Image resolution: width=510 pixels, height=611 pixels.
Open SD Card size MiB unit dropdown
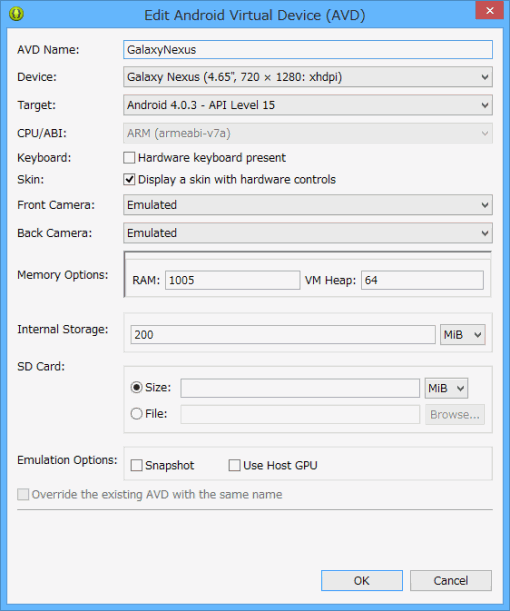coord(446,388)
